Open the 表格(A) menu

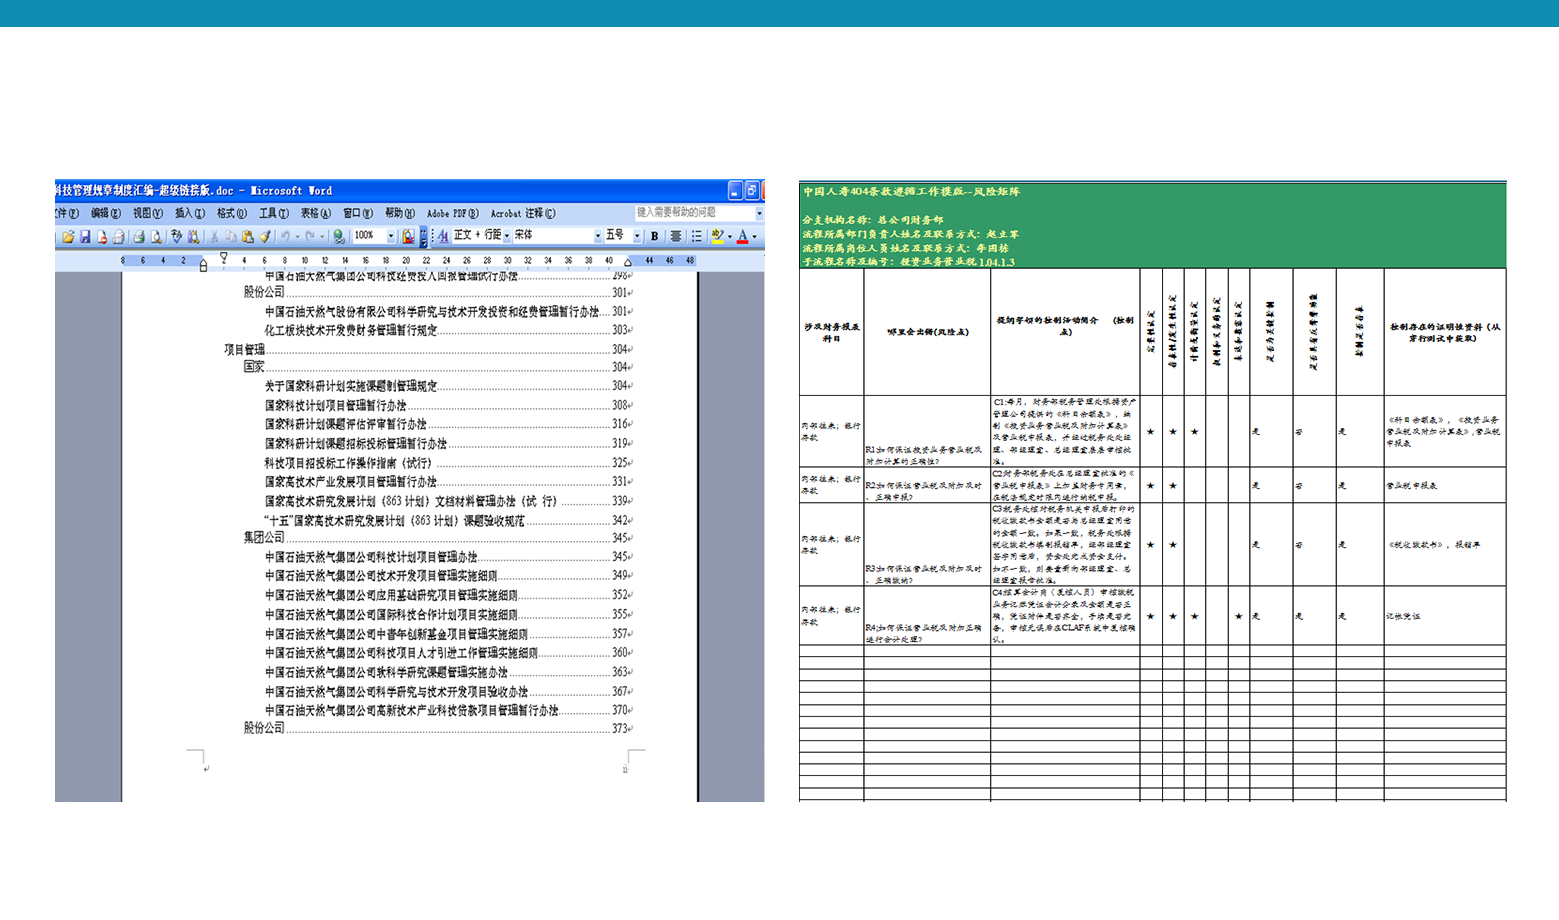[315, 213]
